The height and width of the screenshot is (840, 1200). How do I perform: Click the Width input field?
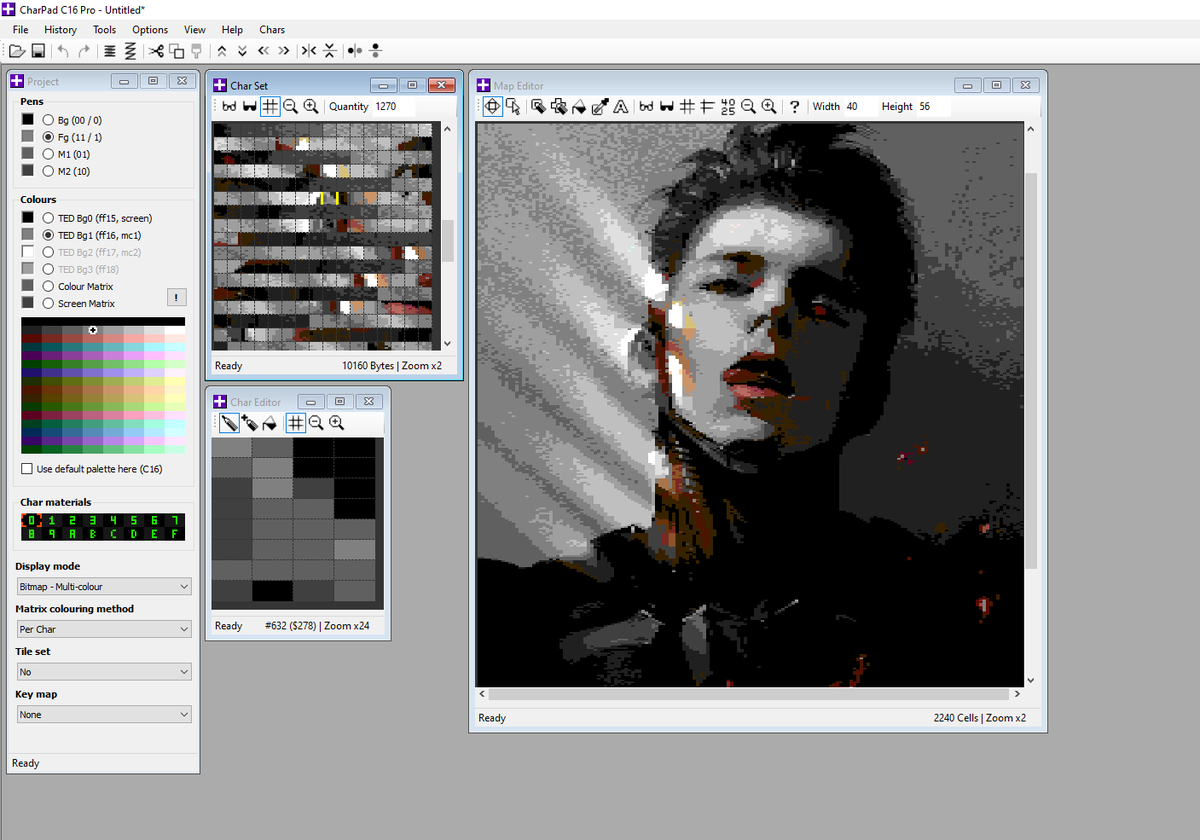click(x=858, y=106)
